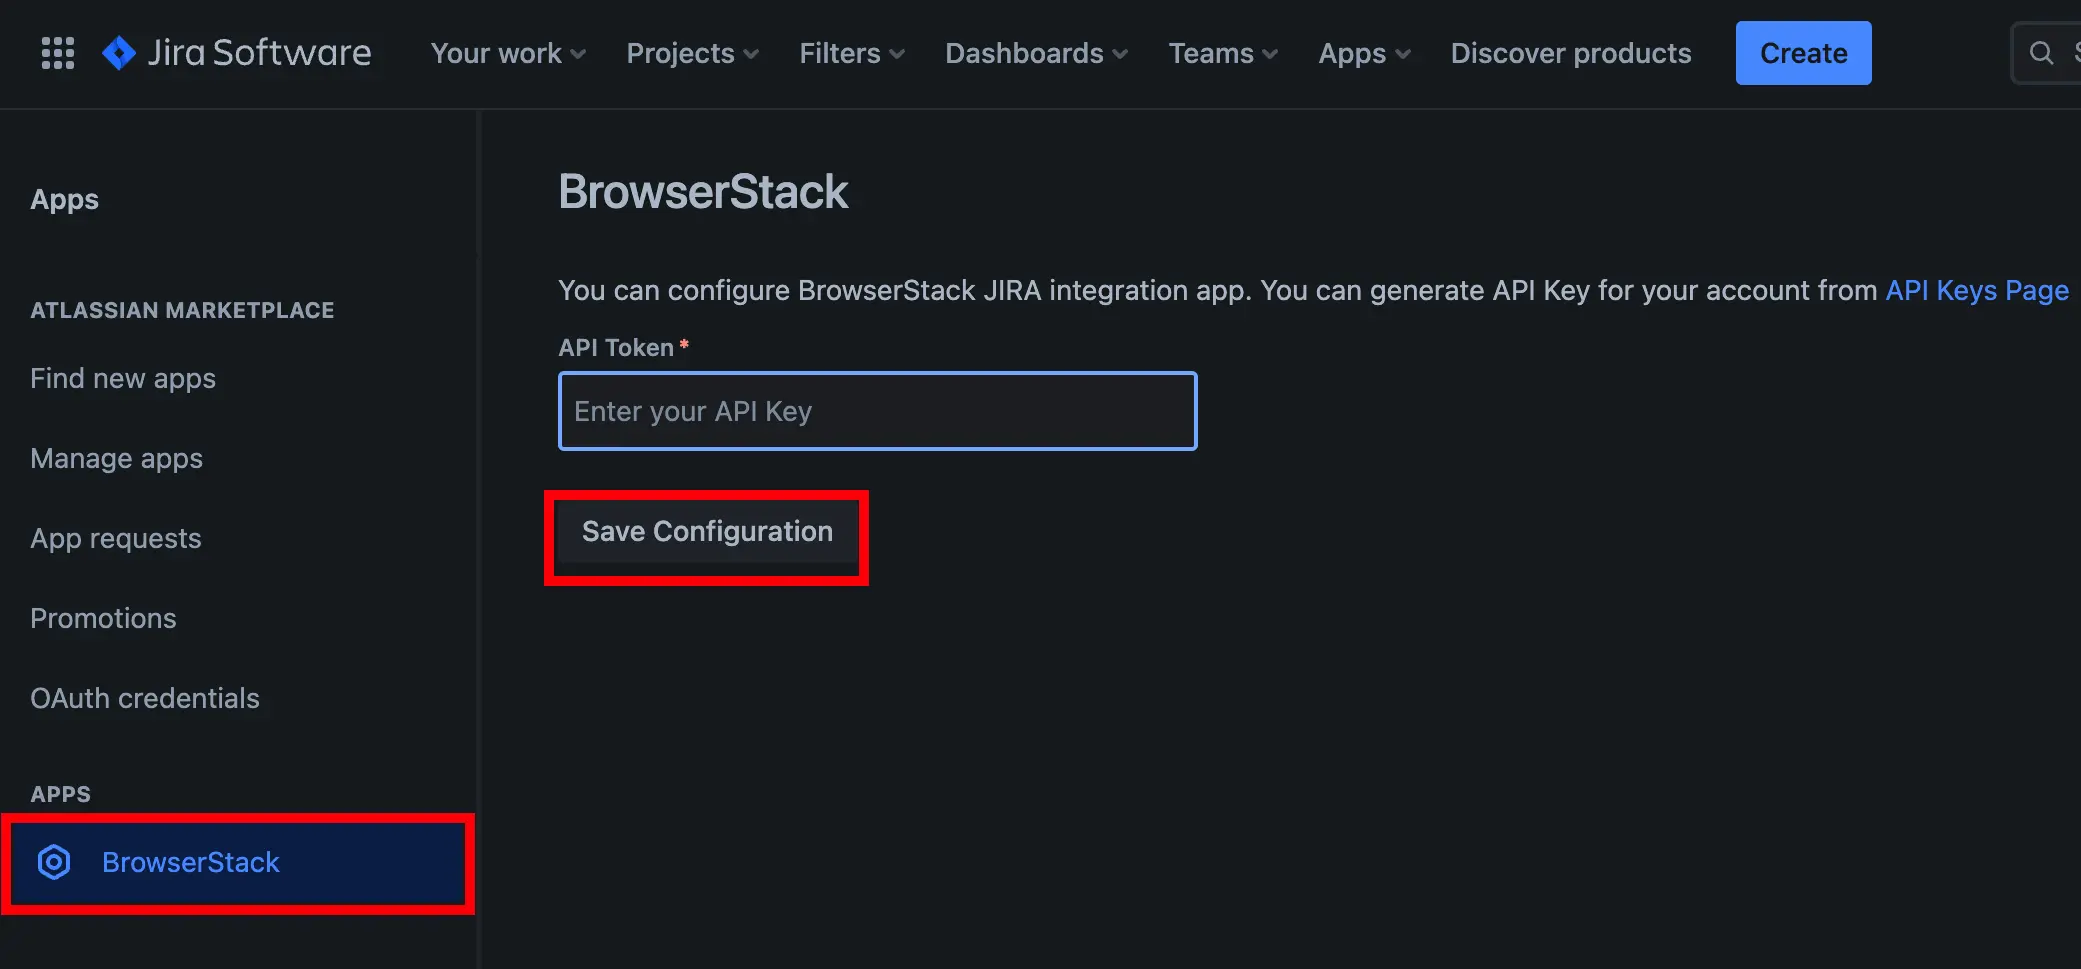This screenshot has height=969, width=2081.
Task: Open the app switcher grid icon
Action: coord(58,53)
